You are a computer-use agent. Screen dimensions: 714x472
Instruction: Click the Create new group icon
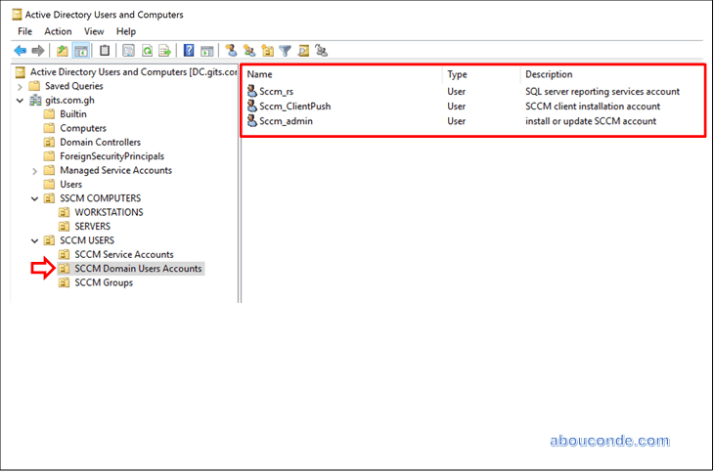click(249, 50)
